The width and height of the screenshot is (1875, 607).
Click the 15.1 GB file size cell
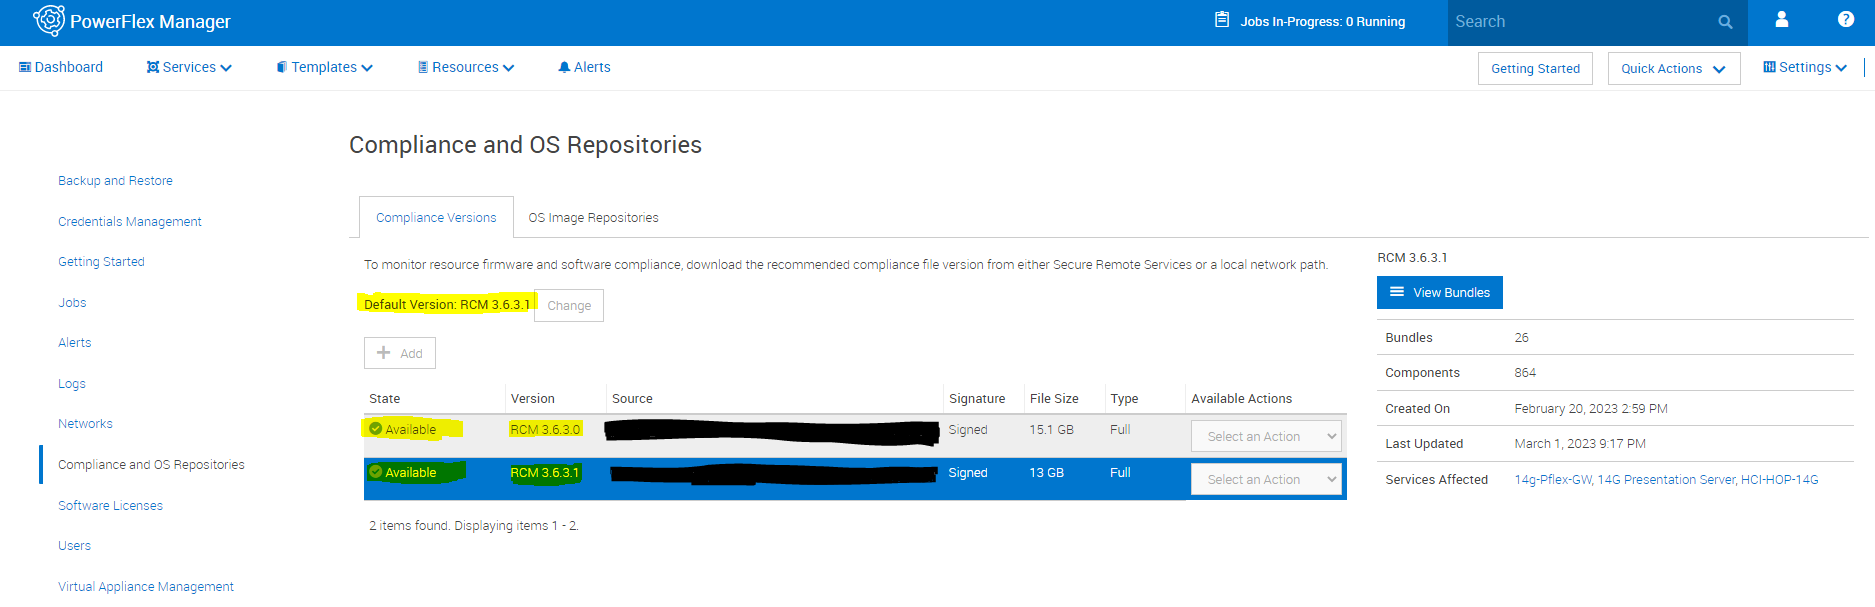(x=1052, y=430)
